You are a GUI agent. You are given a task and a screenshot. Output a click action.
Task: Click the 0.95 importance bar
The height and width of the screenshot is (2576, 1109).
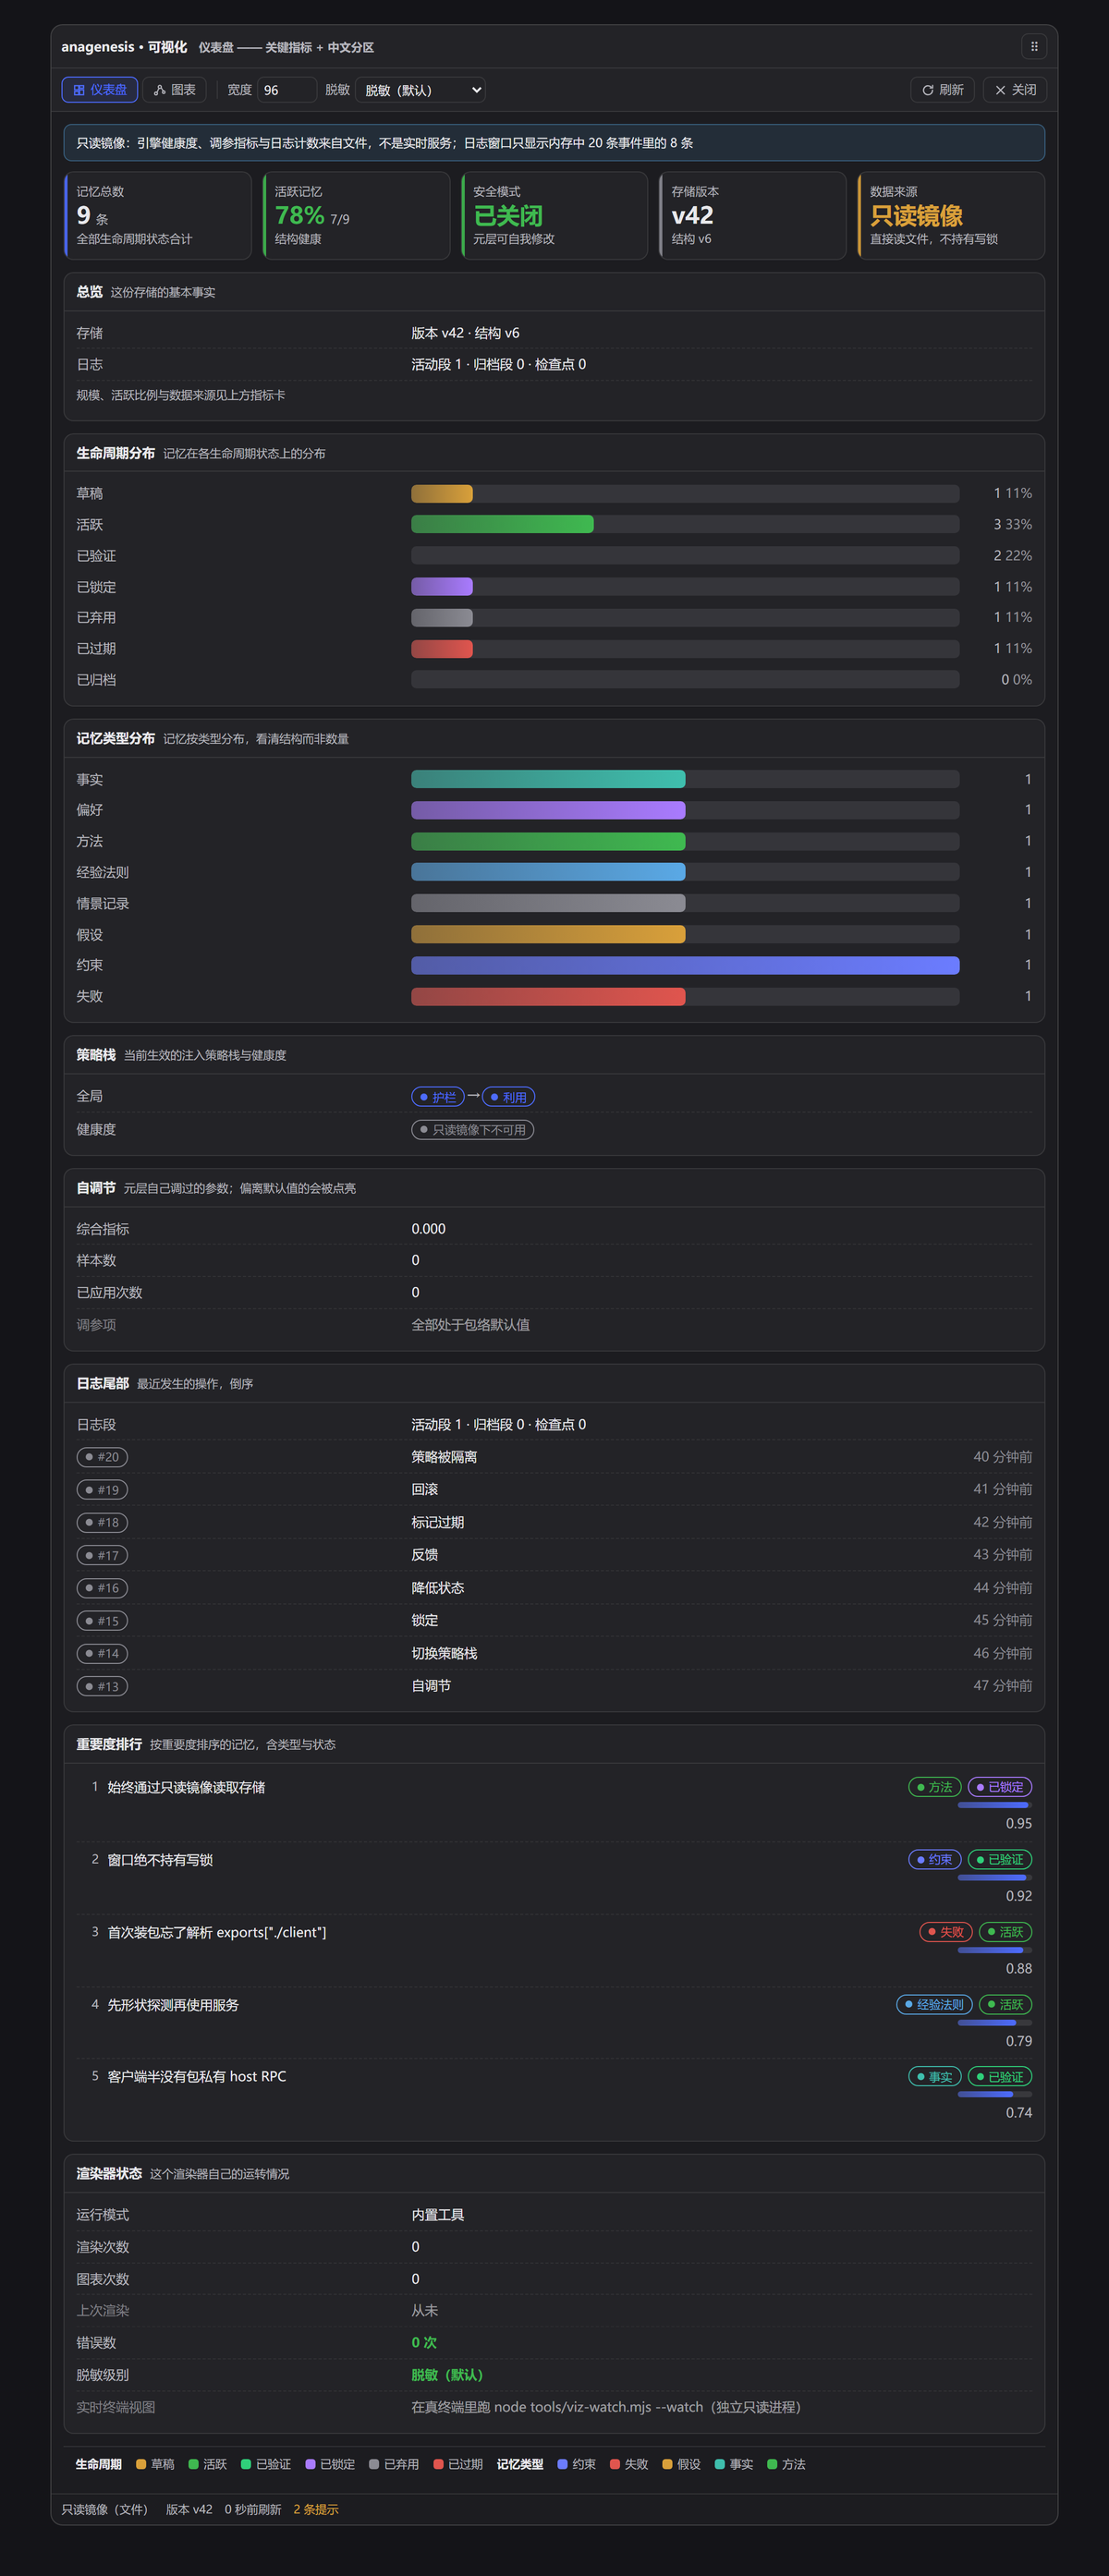[x=995, y=1805]
